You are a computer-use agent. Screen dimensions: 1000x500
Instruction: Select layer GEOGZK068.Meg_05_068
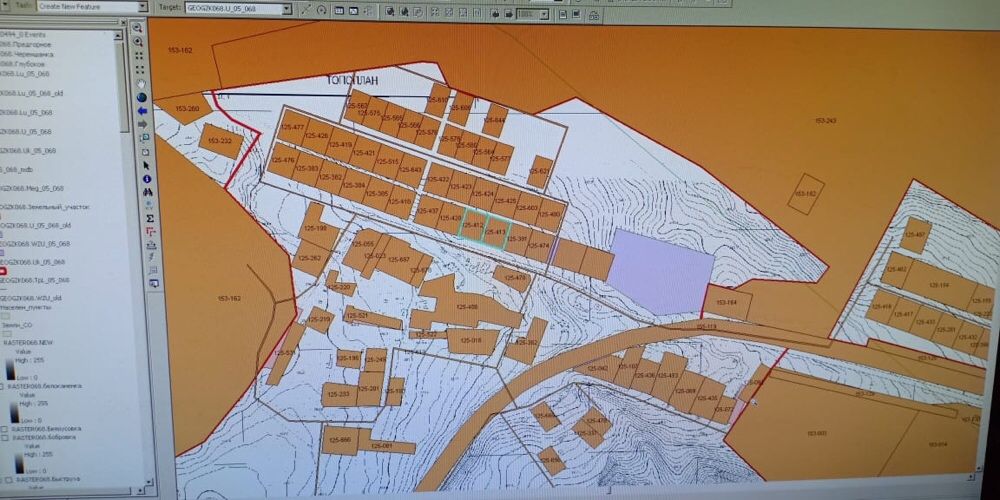pos(32,189)
